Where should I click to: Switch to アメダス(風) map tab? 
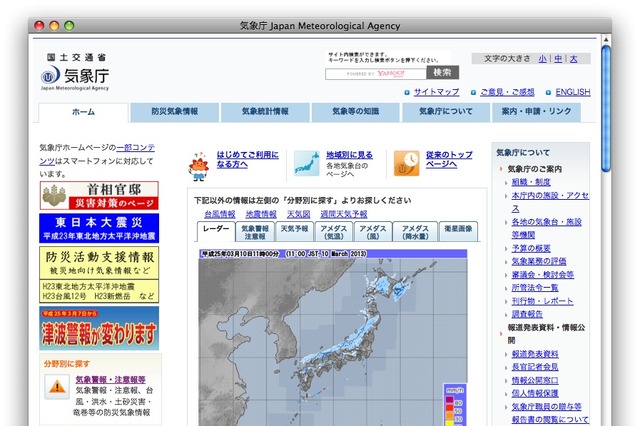coord(373,232)
